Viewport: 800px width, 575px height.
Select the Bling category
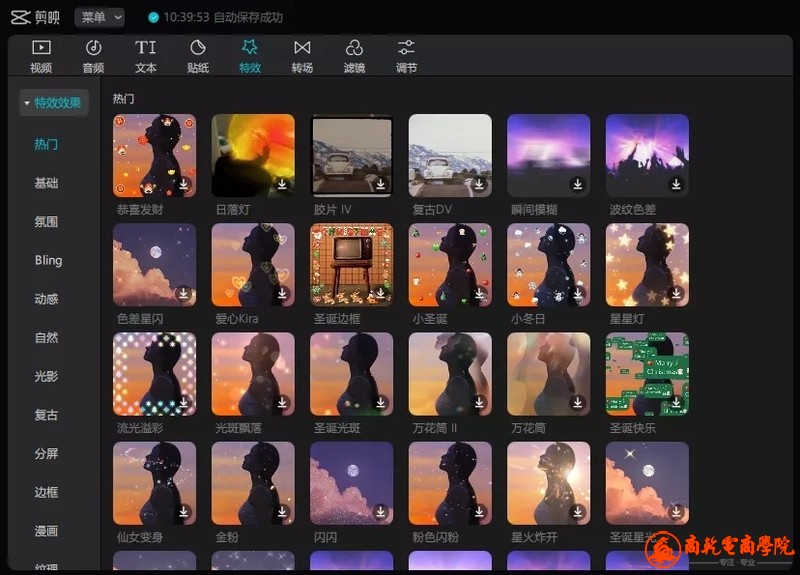tap(48, 260)
